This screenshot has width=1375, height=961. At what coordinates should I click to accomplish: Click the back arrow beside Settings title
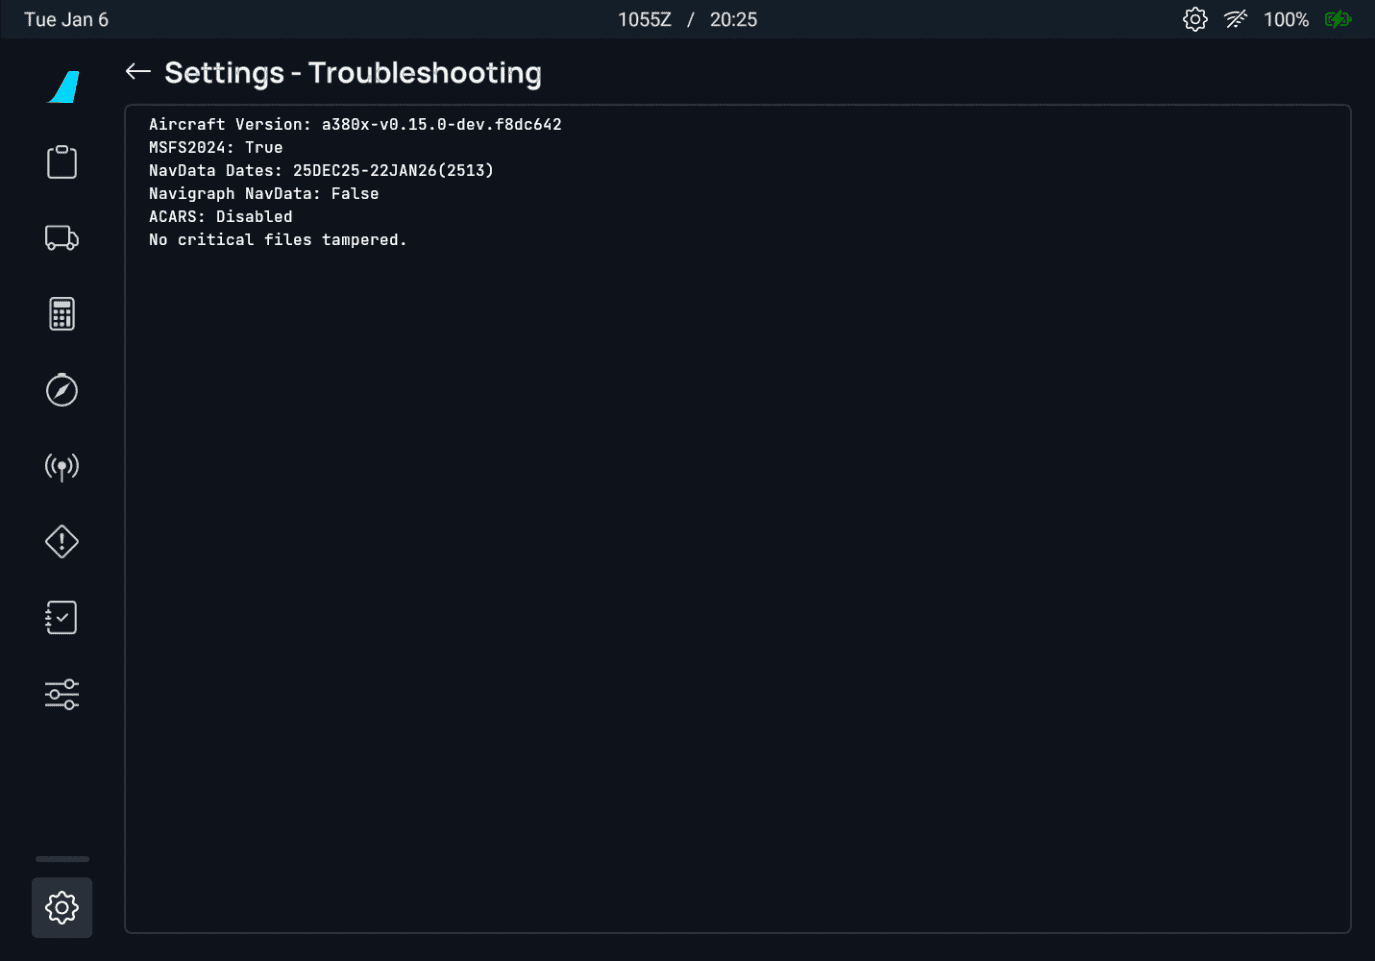138,71
